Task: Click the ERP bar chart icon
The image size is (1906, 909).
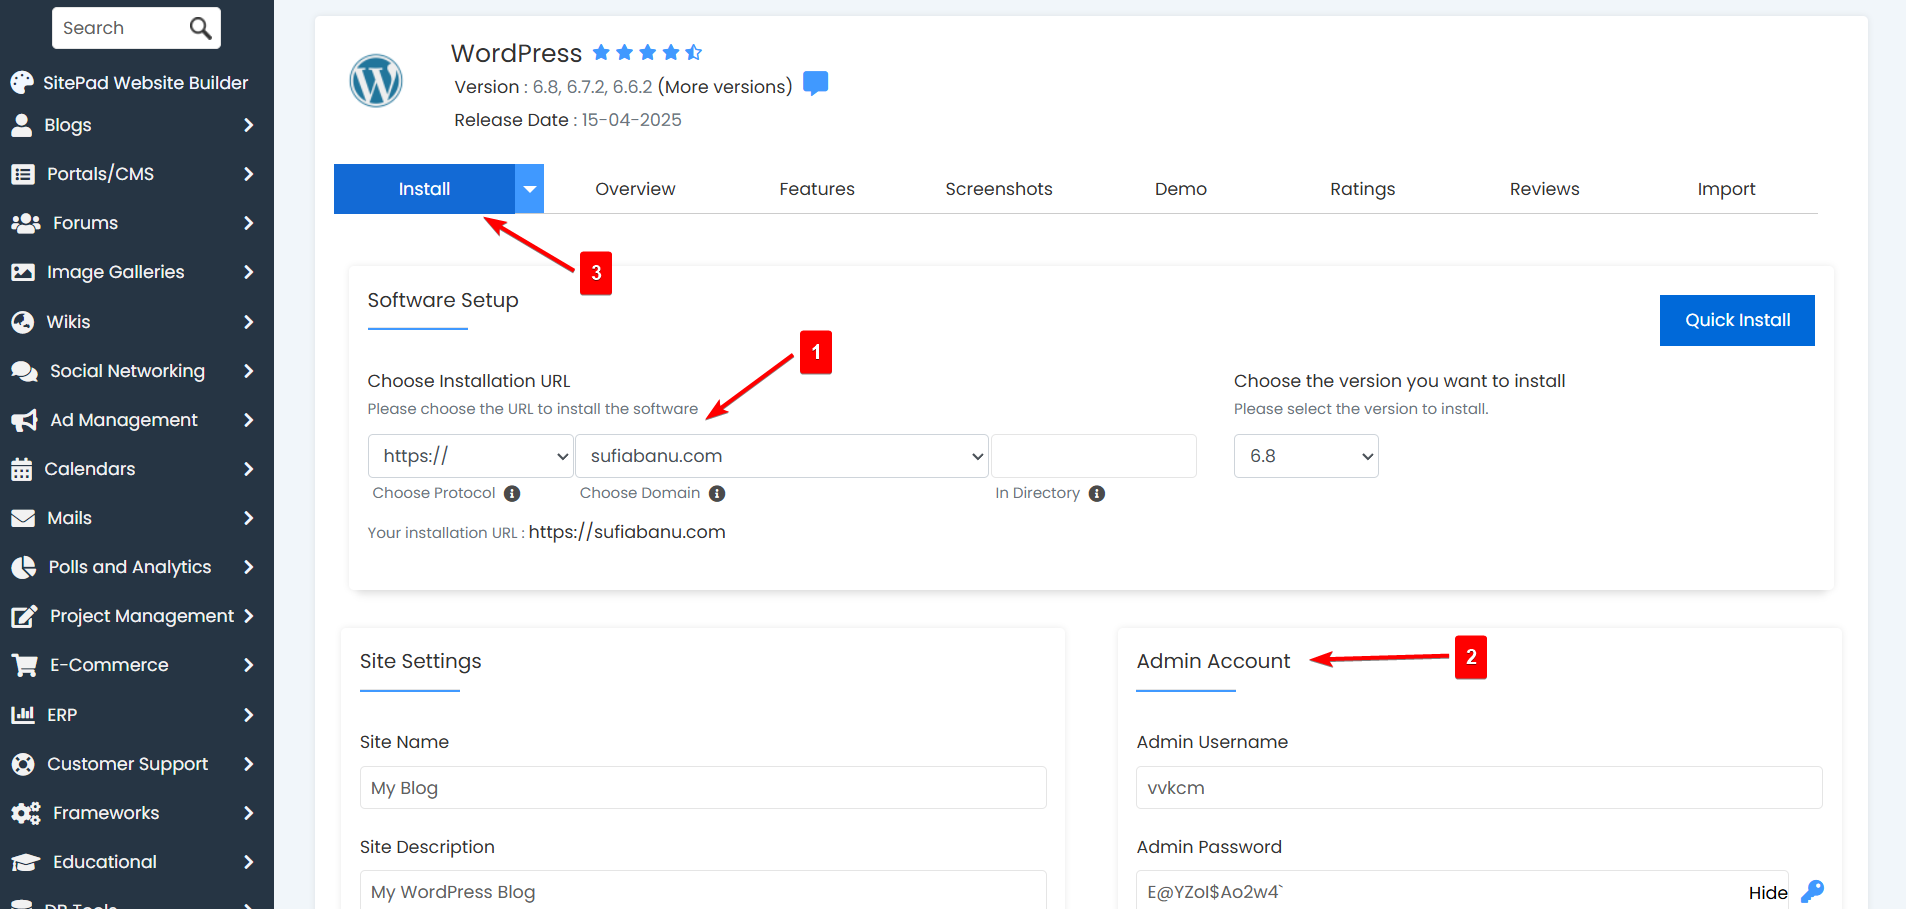Action: (22, 715)
